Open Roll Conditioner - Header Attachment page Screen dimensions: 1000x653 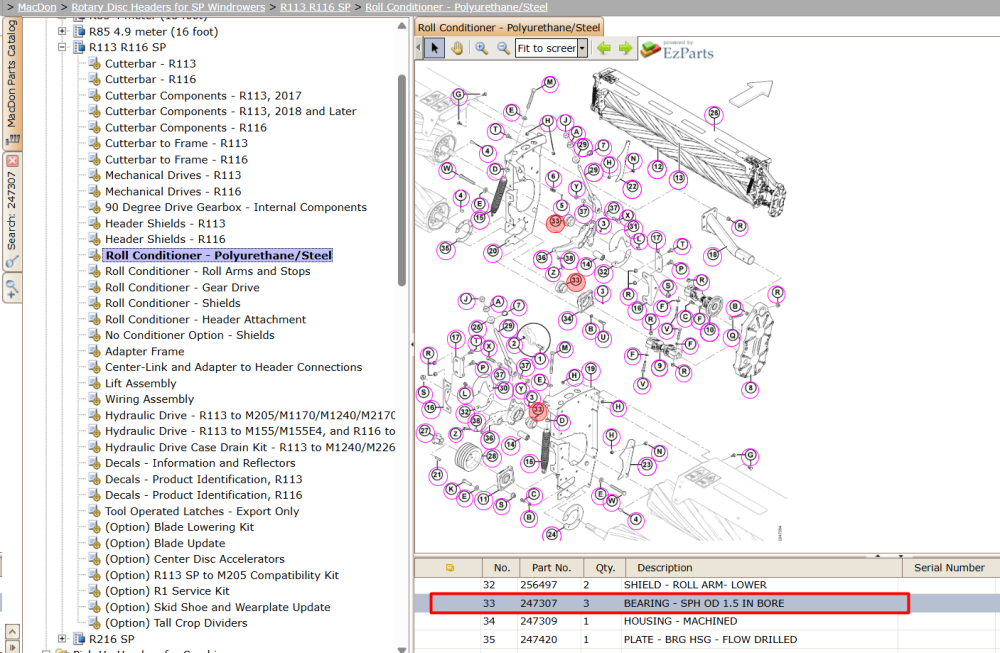205,319
